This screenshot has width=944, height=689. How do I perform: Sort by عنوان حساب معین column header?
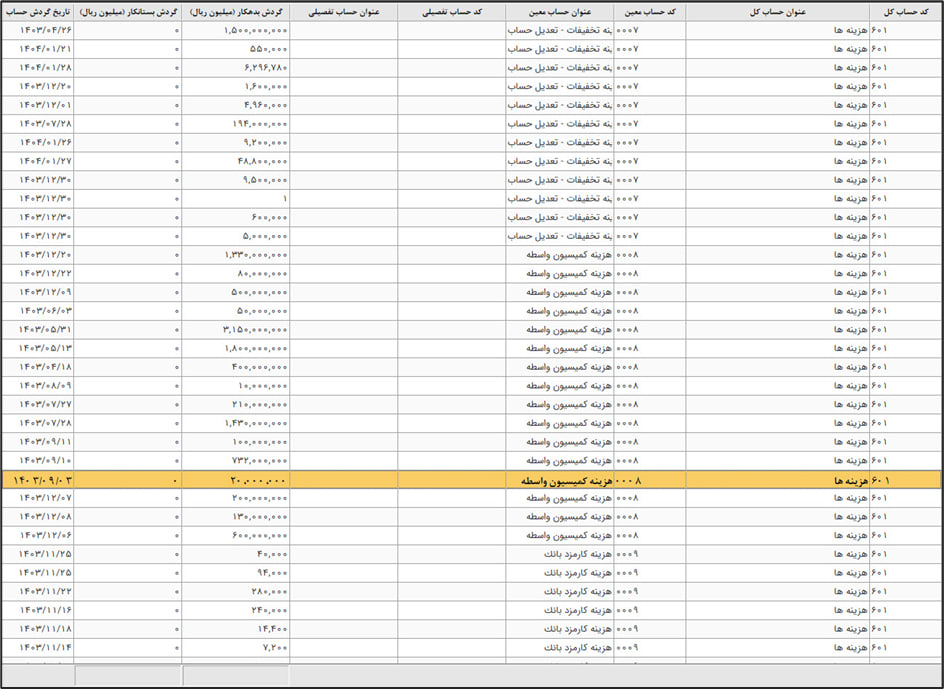pos(559,12)
